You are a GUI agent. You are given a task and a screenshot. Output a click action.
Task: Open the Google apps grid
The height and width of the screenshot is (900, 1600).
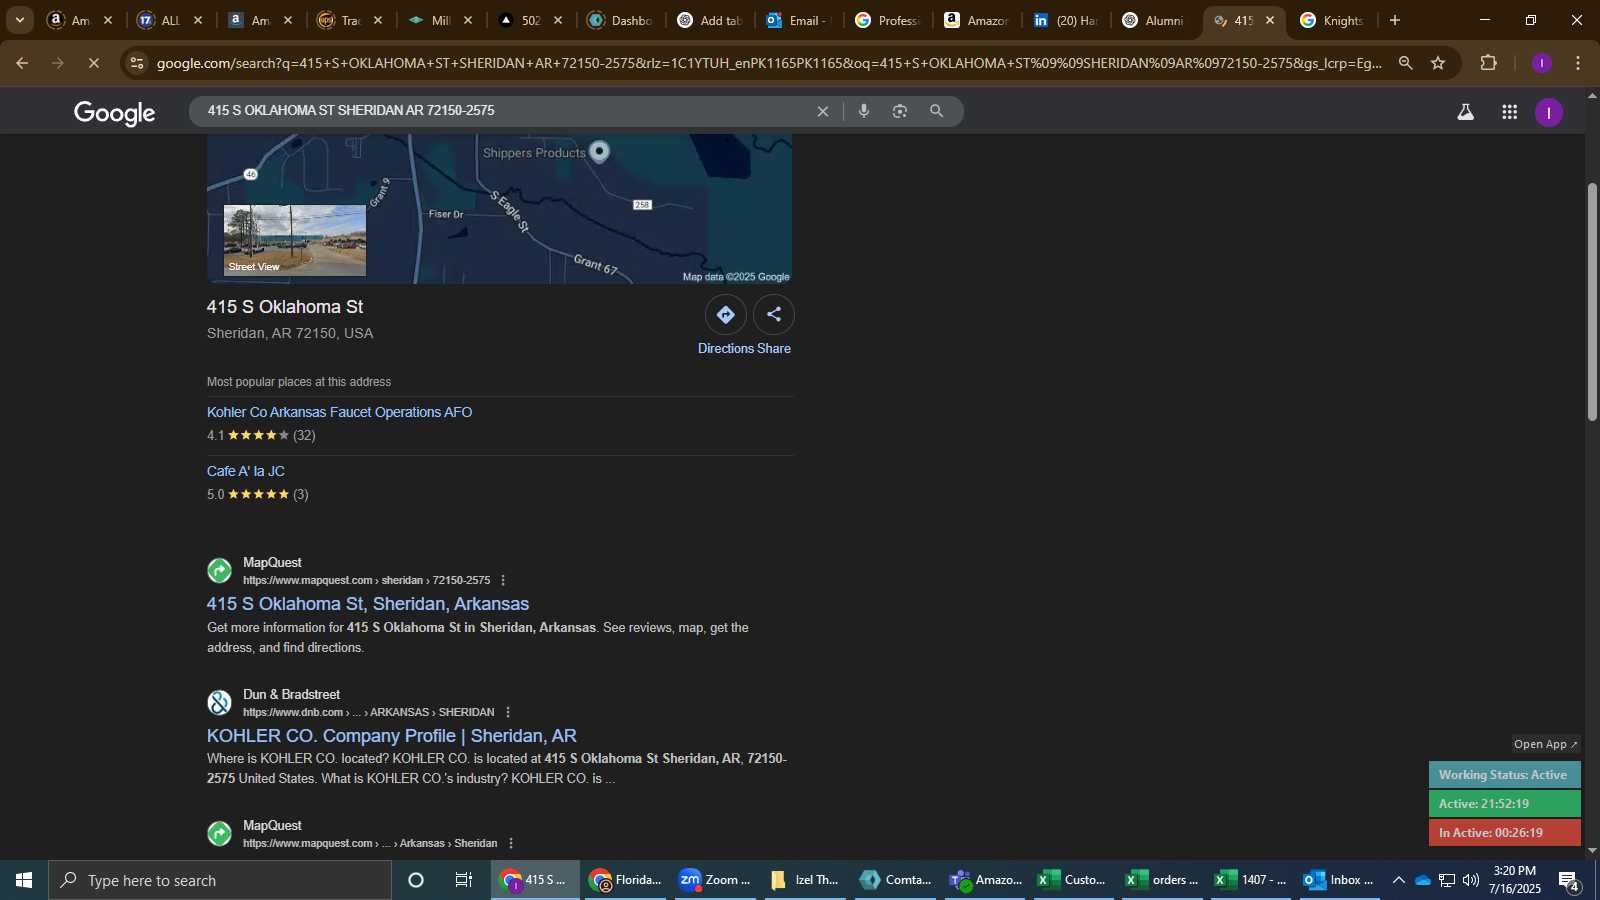tap(1510, 113)
